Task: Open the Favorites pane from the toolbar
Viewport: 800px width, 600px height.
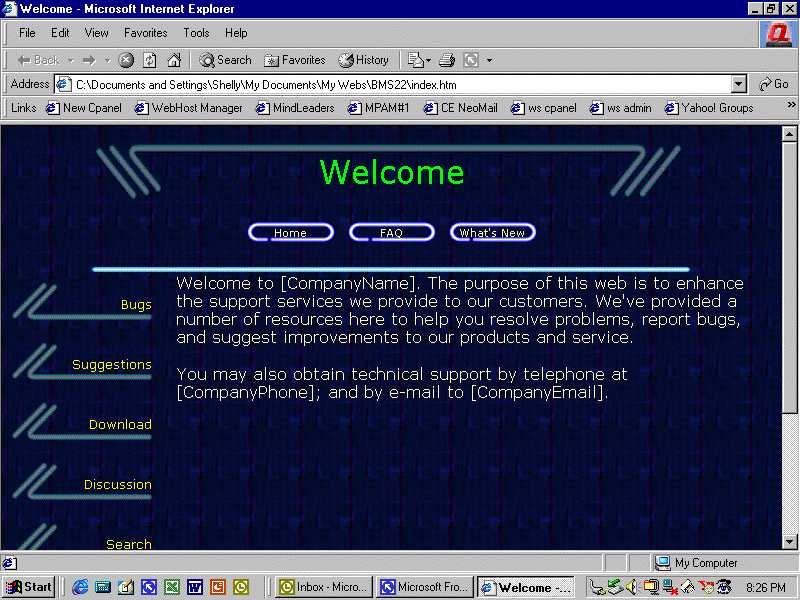Action: coord(294,60)
